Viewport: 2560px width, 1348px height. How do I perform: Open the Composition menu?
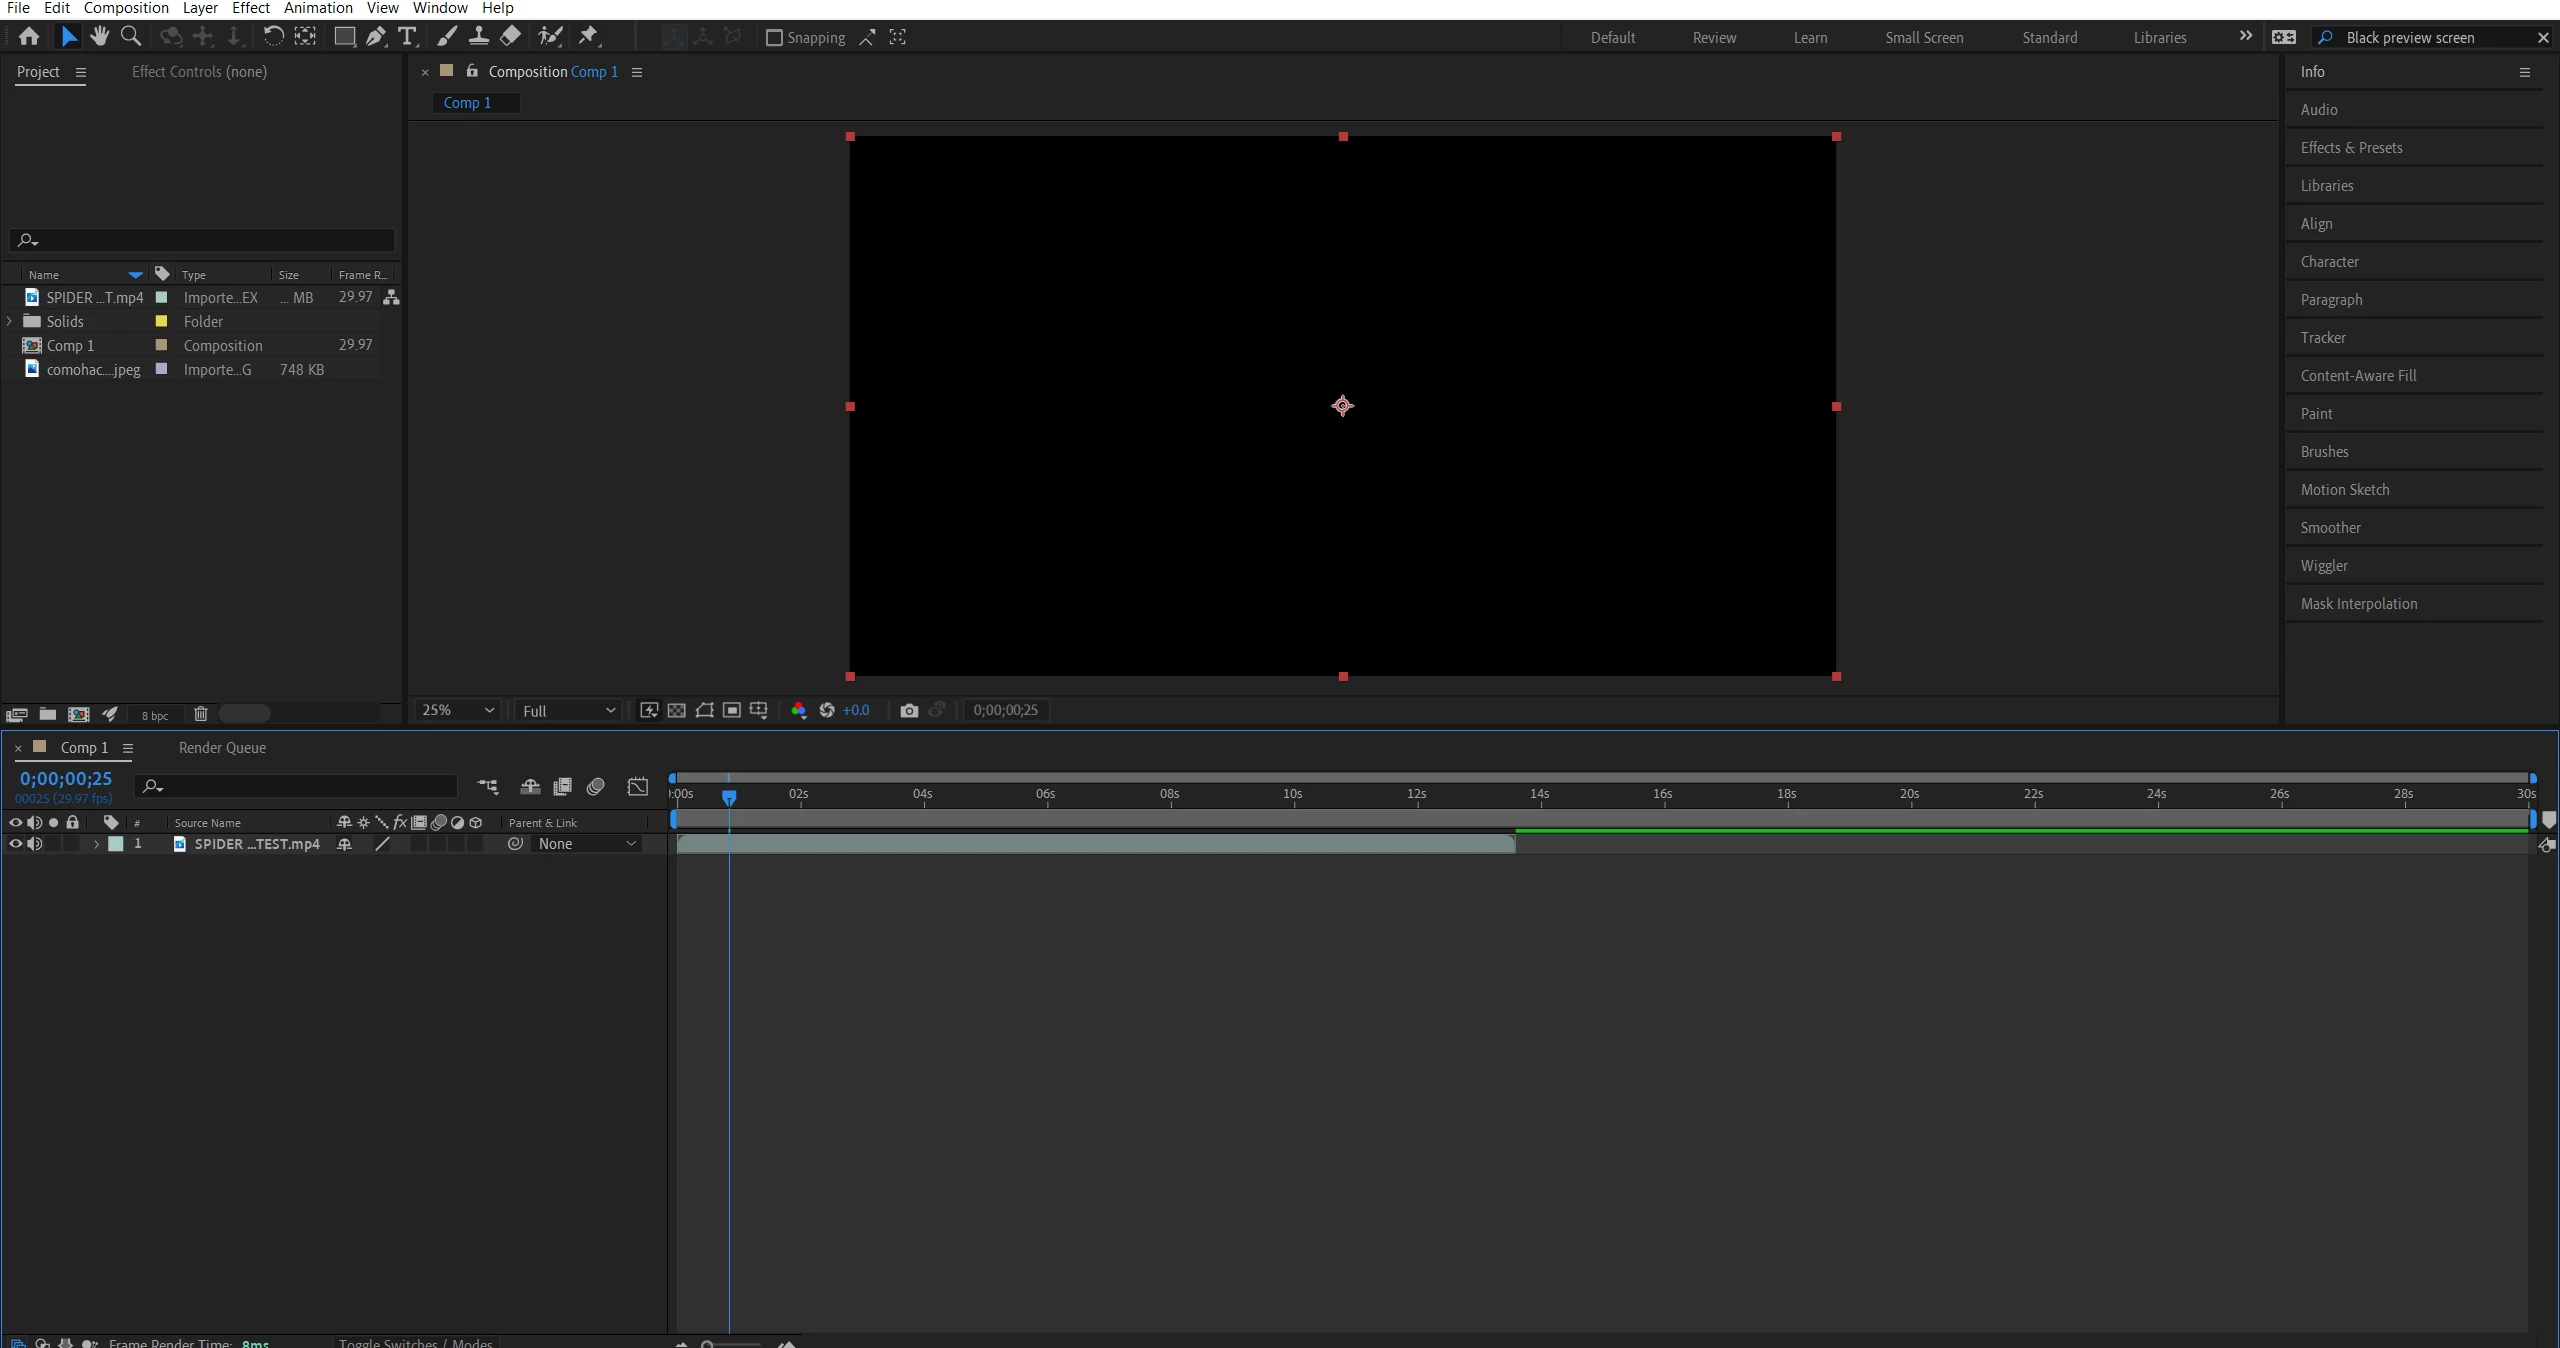click(x=126, y=8)
